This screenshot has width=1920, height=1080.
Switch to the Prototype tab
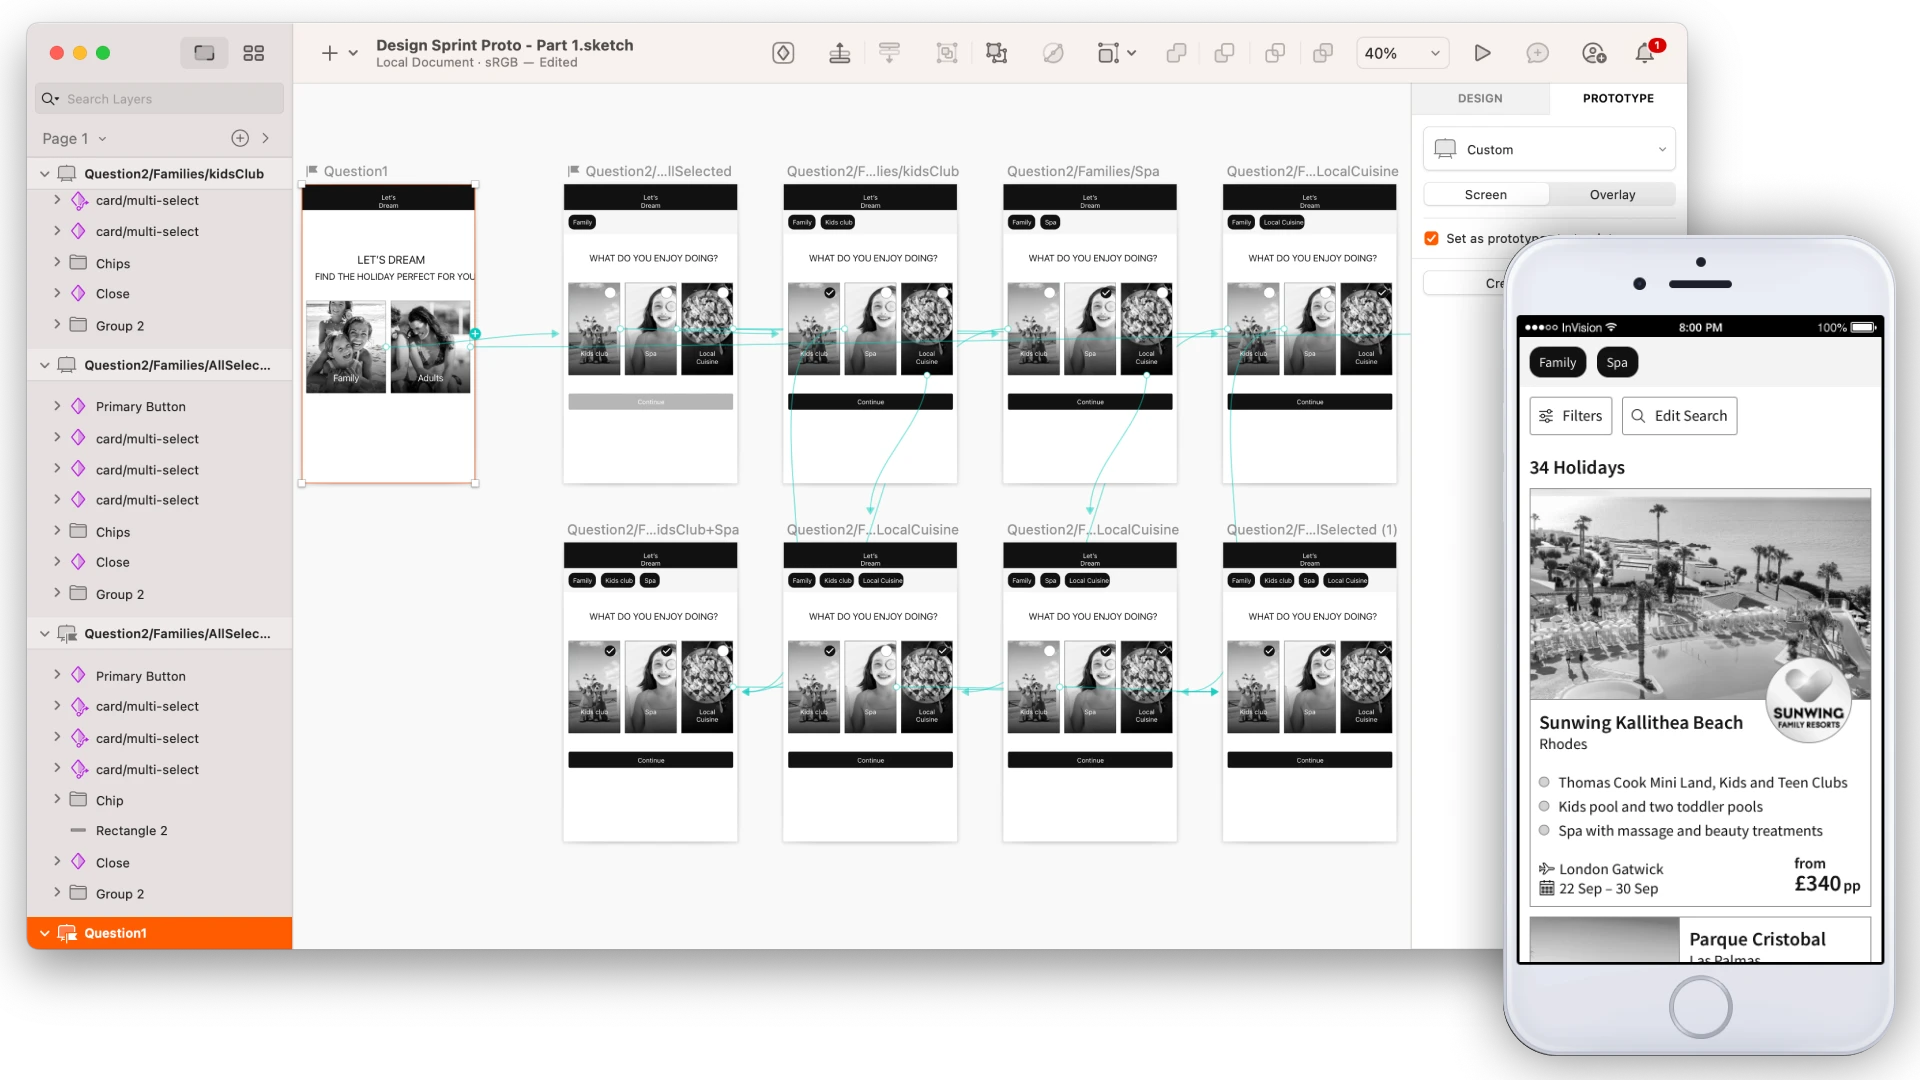[1617, 98]
